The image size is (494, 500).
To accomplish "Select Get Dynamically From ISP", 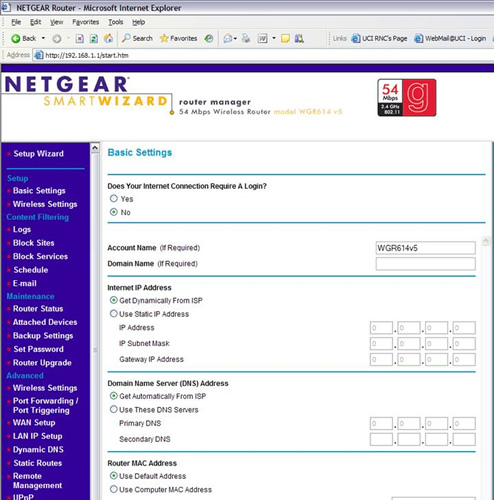I will click(114, 300).
